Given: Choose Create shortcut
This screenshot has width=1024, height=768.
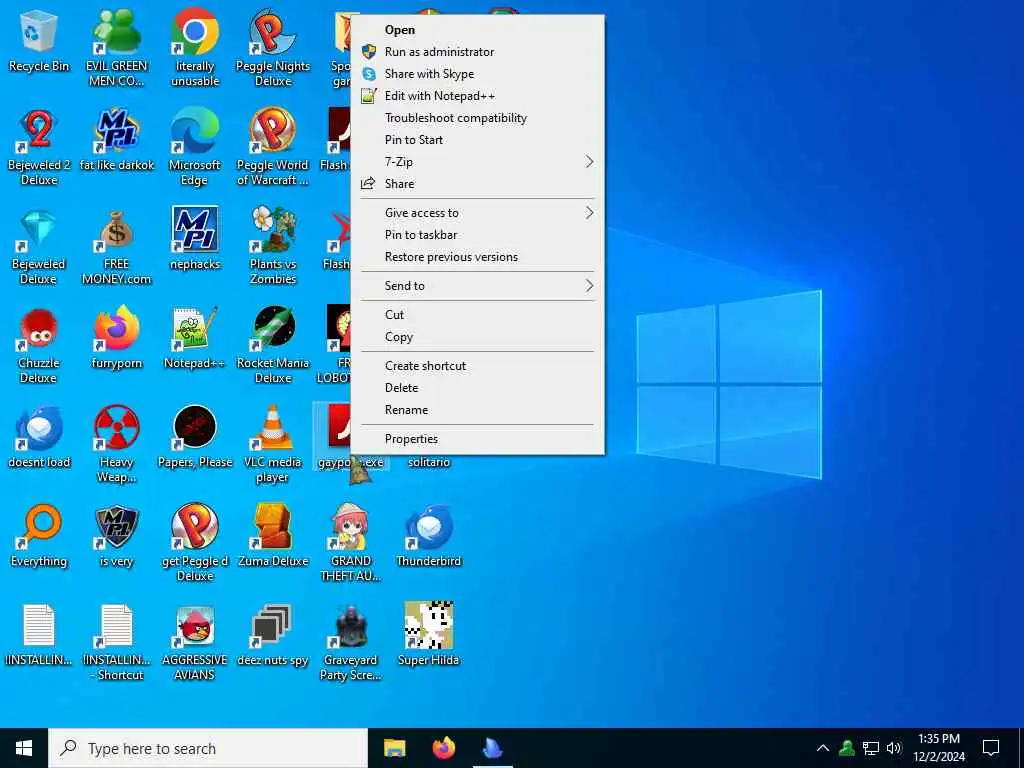Looking at the screenshot, I should 477,366.
